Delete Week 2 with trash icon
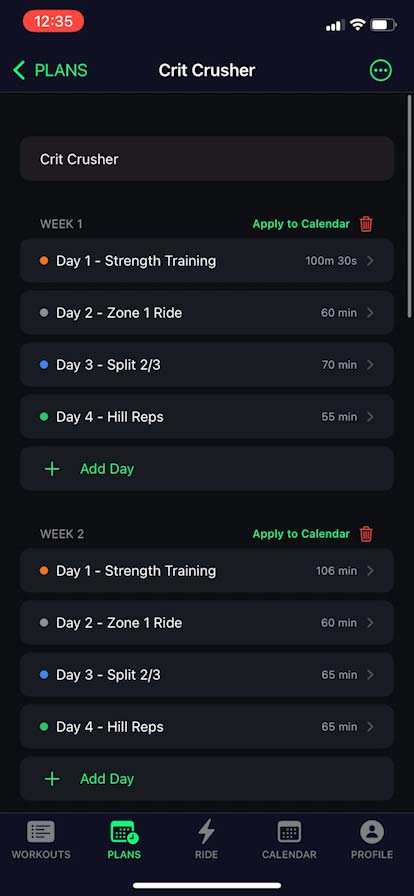This screenshot has width=414, height=896. (x=366, y=534)
